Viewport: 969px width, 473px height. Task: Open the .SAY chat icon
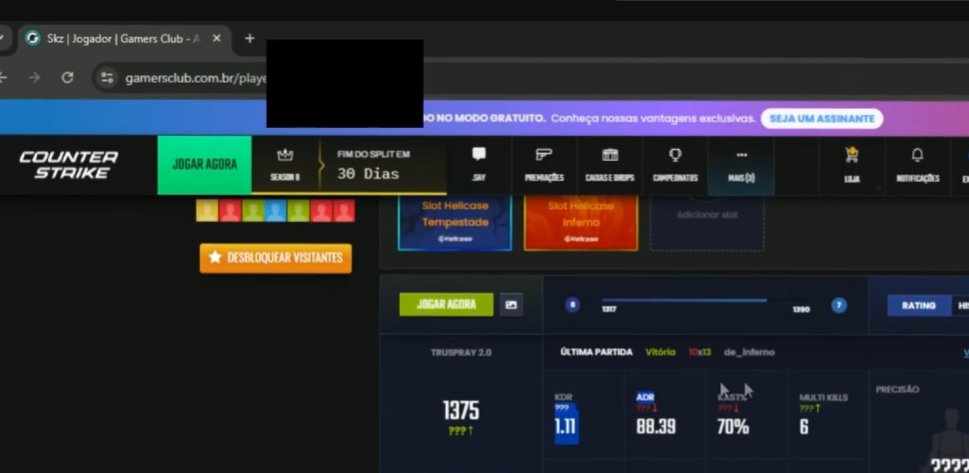pos(479,164)
